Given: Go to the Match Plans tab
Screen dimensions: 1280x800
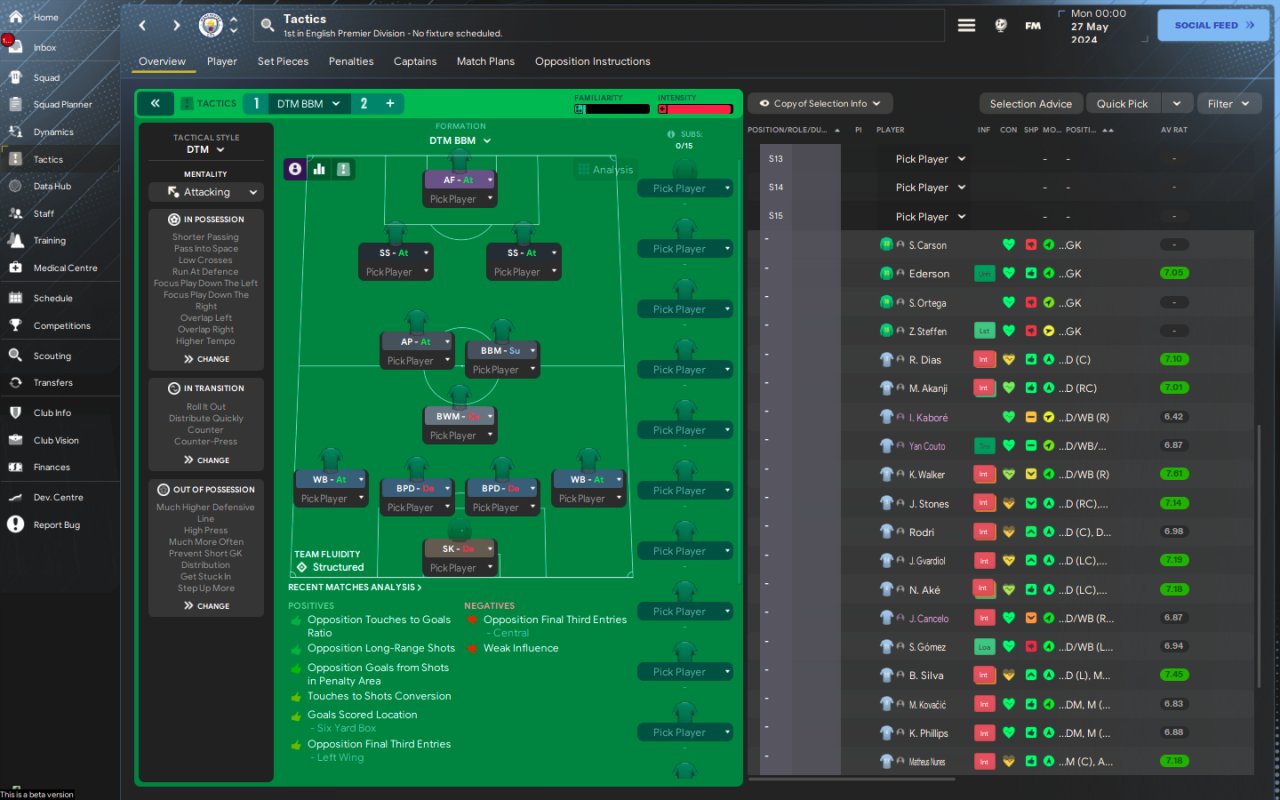Looking at the screenshot, I should pos(486,61).
